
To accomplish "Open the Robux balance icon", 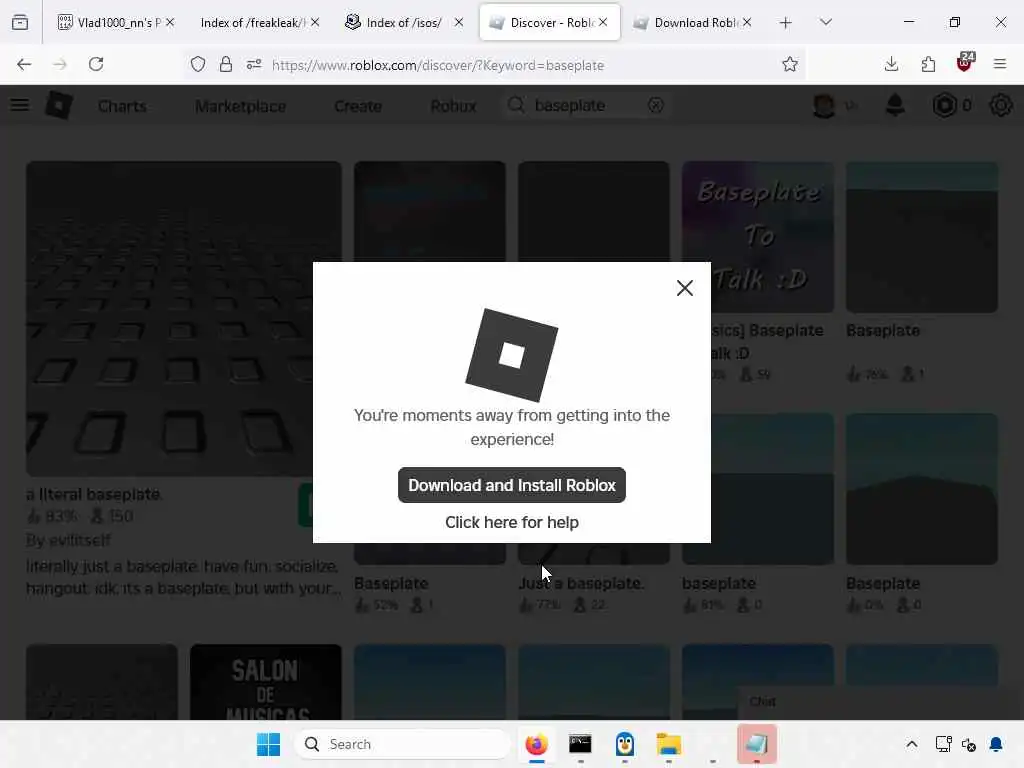I will (944, 105).
